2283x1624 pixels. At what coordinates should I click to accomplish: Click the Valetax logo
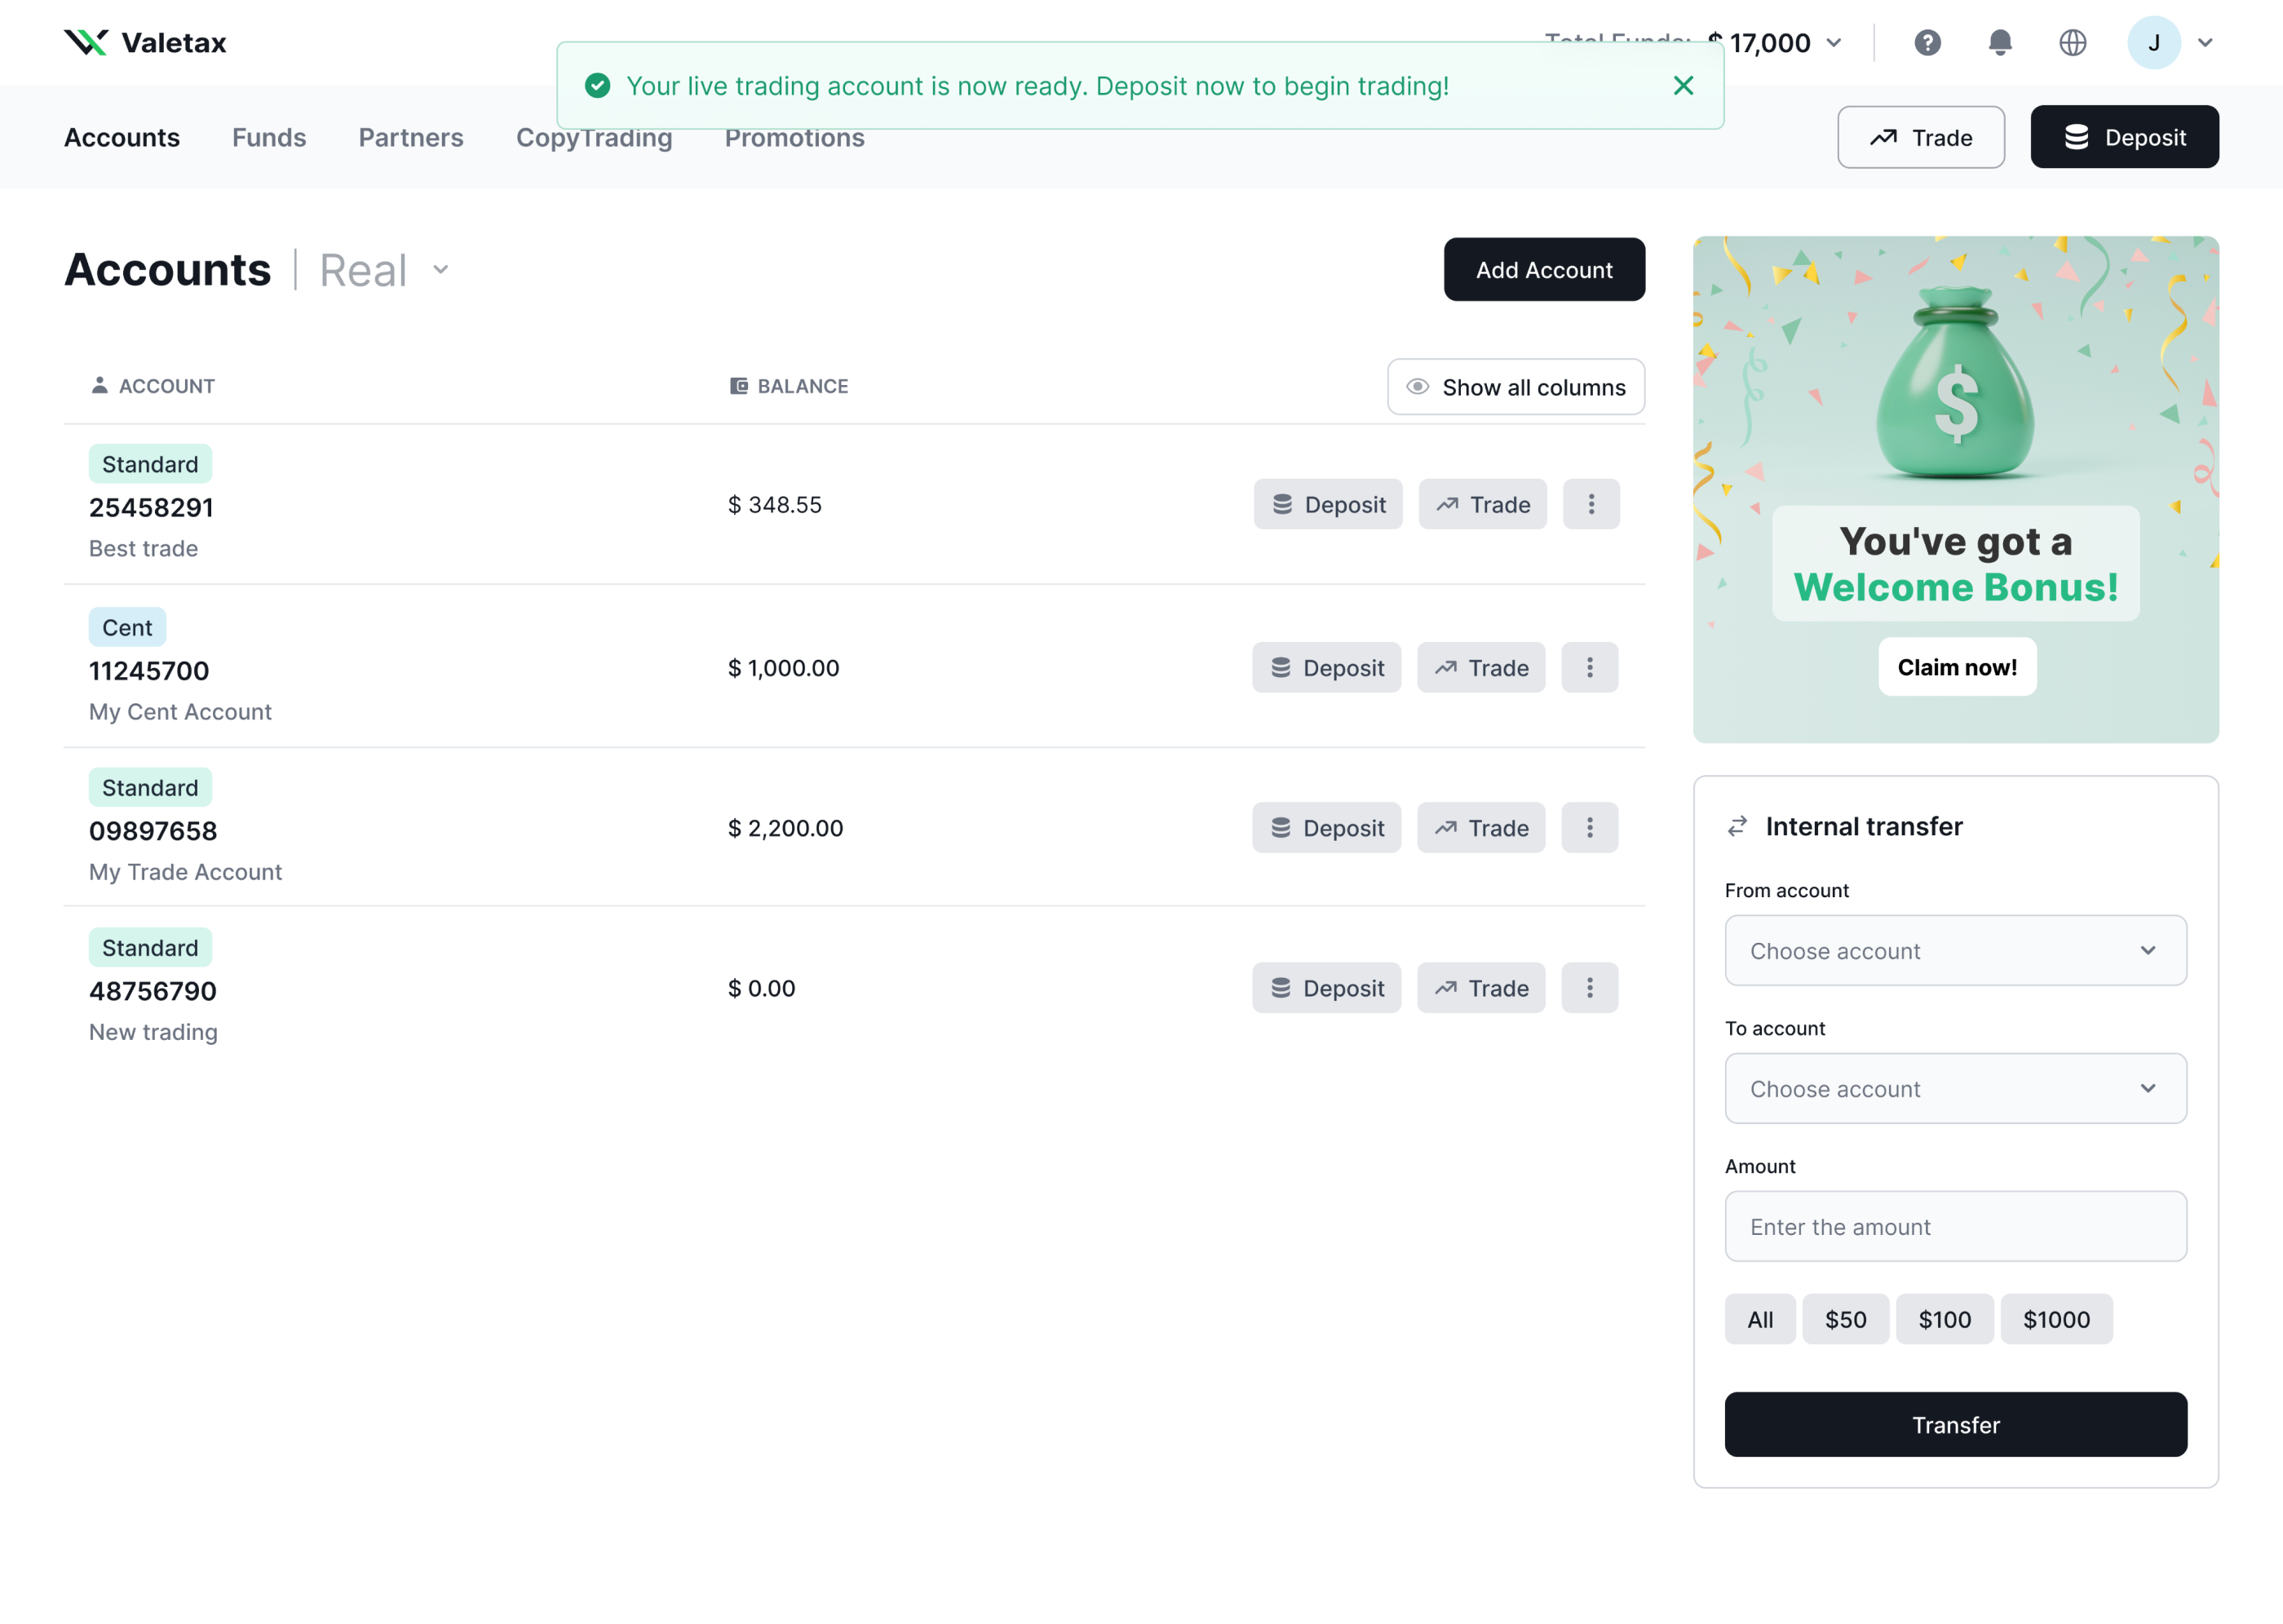146,43
